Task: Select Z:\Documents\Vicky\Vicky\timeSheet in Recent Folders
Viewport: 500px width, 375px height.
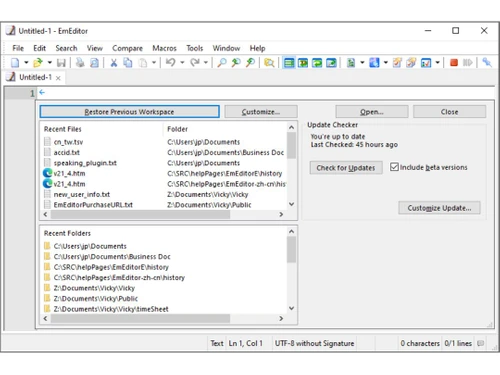Action: [111, 309]
